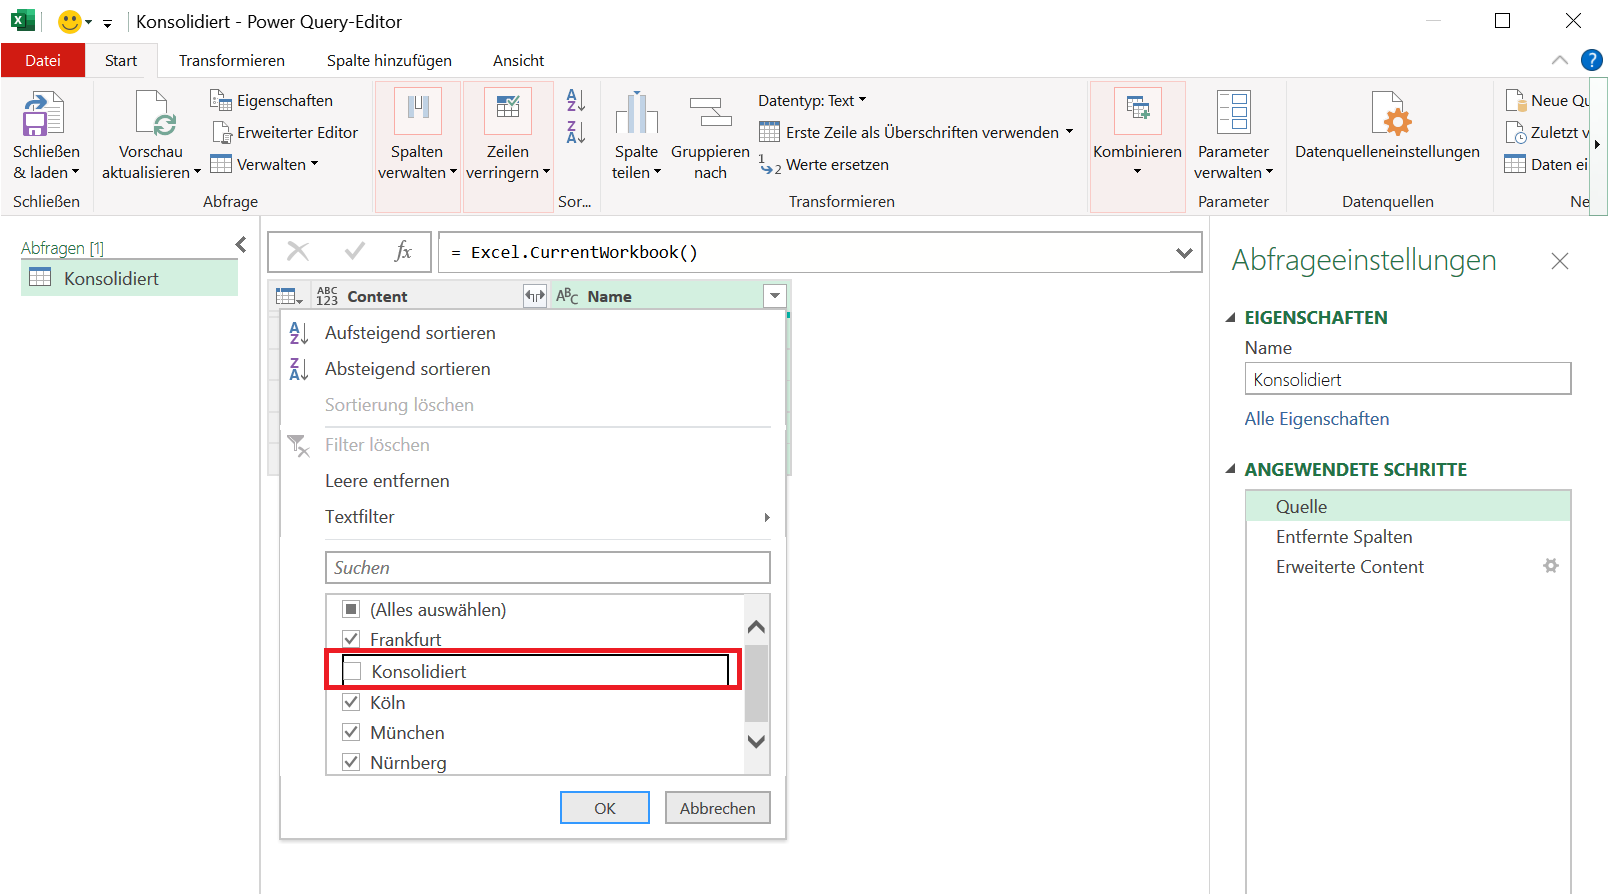The image size is (1609, 894).
Task: Open the Name column filter dropdown
Action: point(775,296)
